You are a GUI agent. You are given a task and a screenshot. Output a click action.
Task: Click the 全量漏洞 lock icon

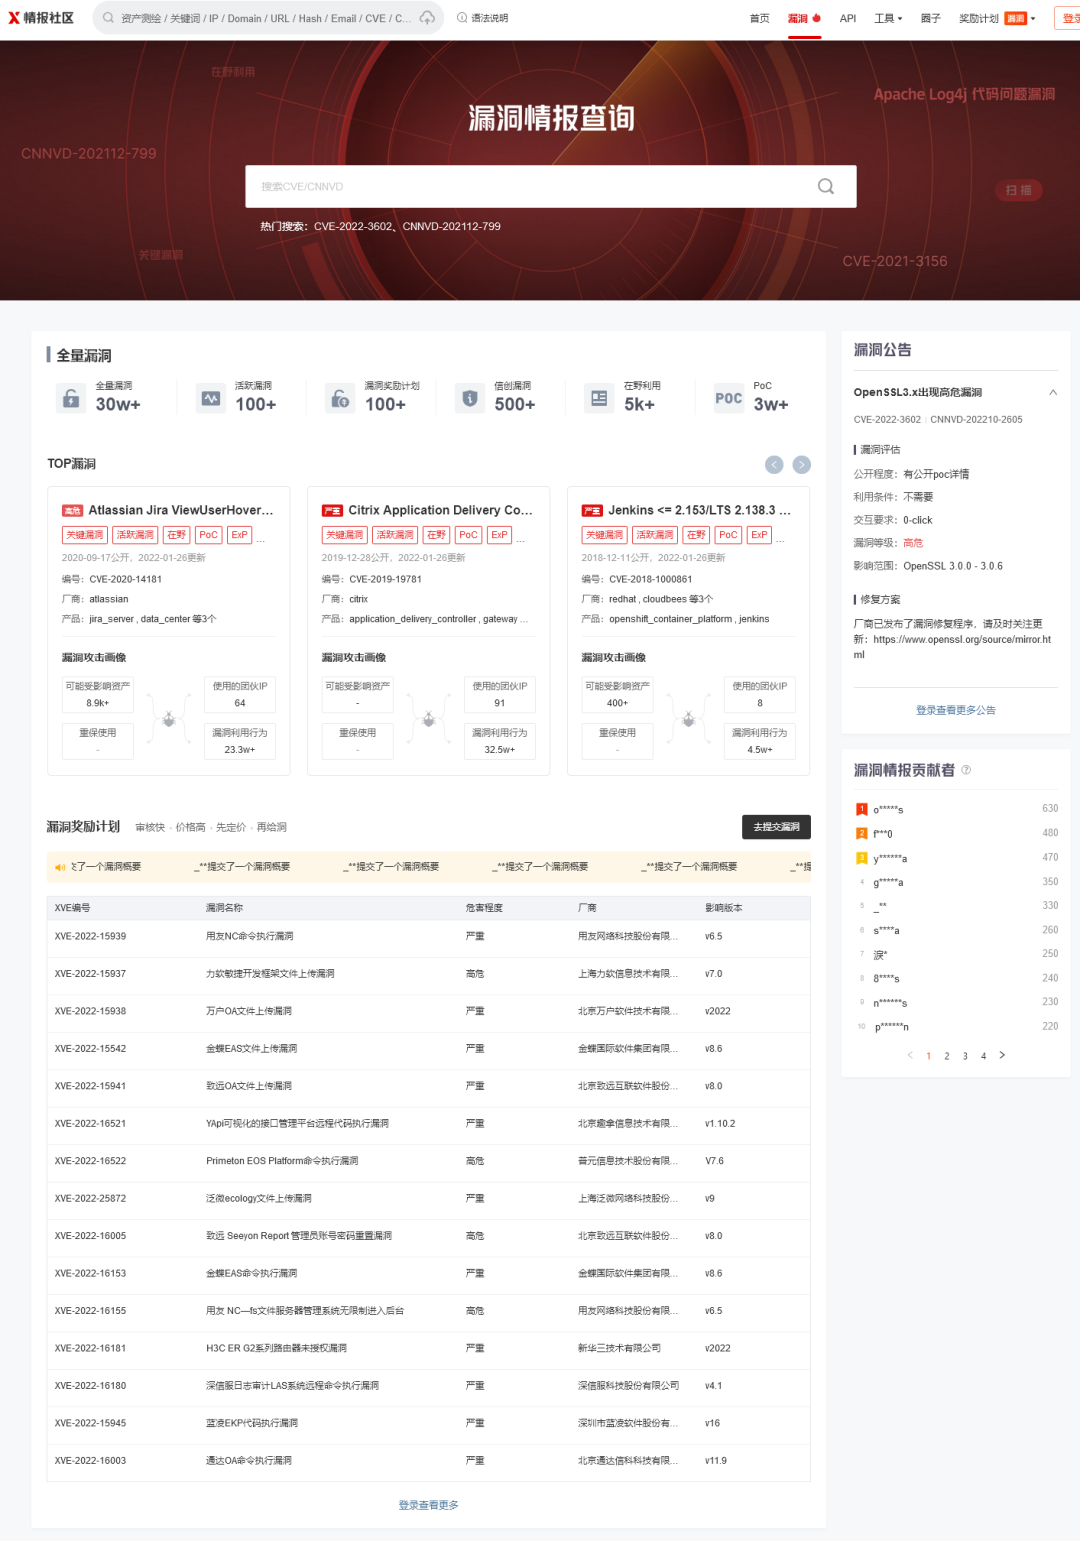click(71, 398)
